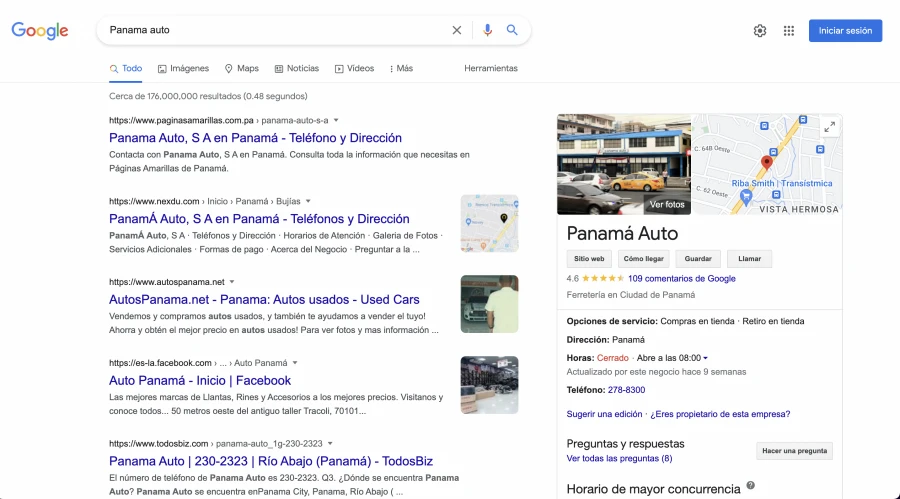Click ¿Eres propietario de esta empresa? link
The height and width of the screenshot is (499, 900).
(x=720, y=414)
